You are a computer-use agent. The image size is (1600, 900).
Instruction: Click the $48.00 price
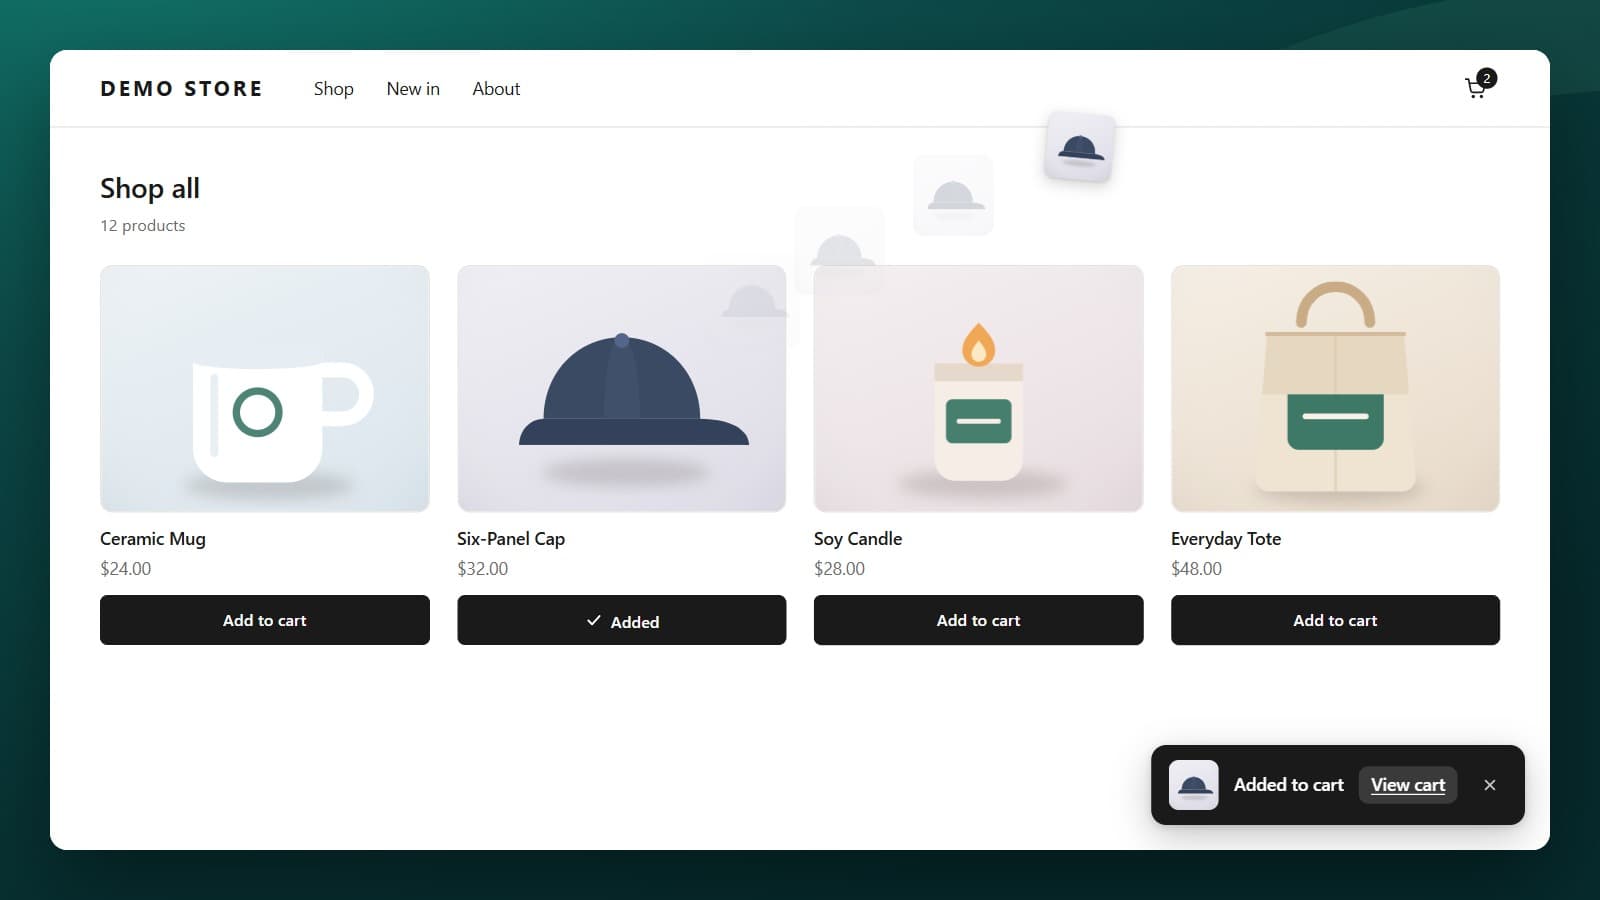[x=1197, y=568]
